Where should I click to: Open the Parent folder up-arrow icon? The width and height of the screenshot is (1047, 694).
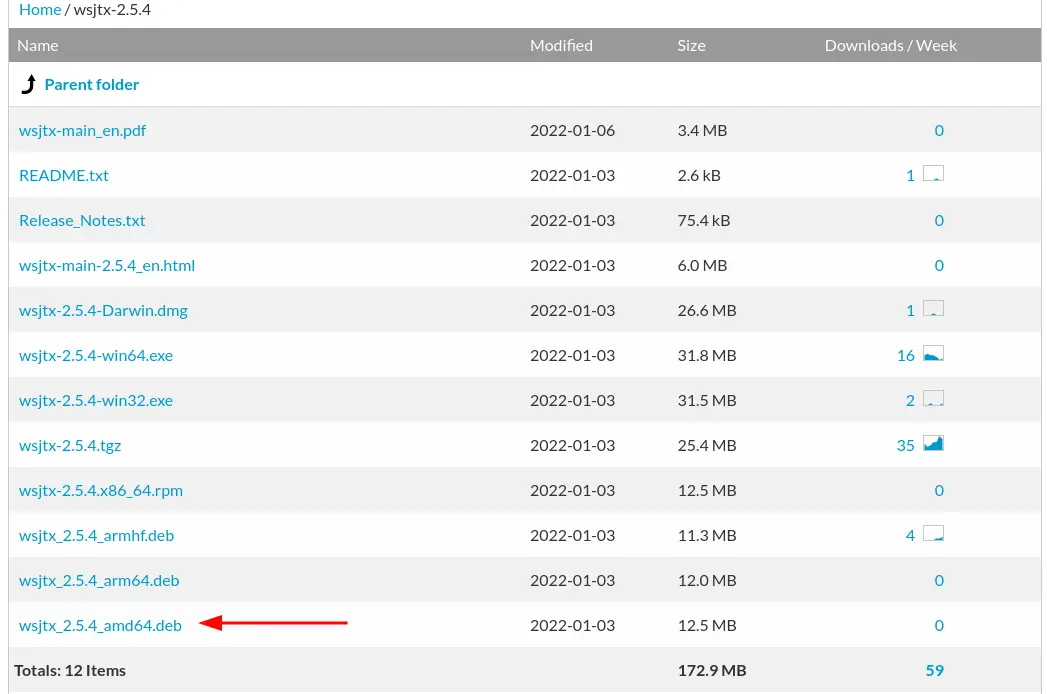(29, 84)
